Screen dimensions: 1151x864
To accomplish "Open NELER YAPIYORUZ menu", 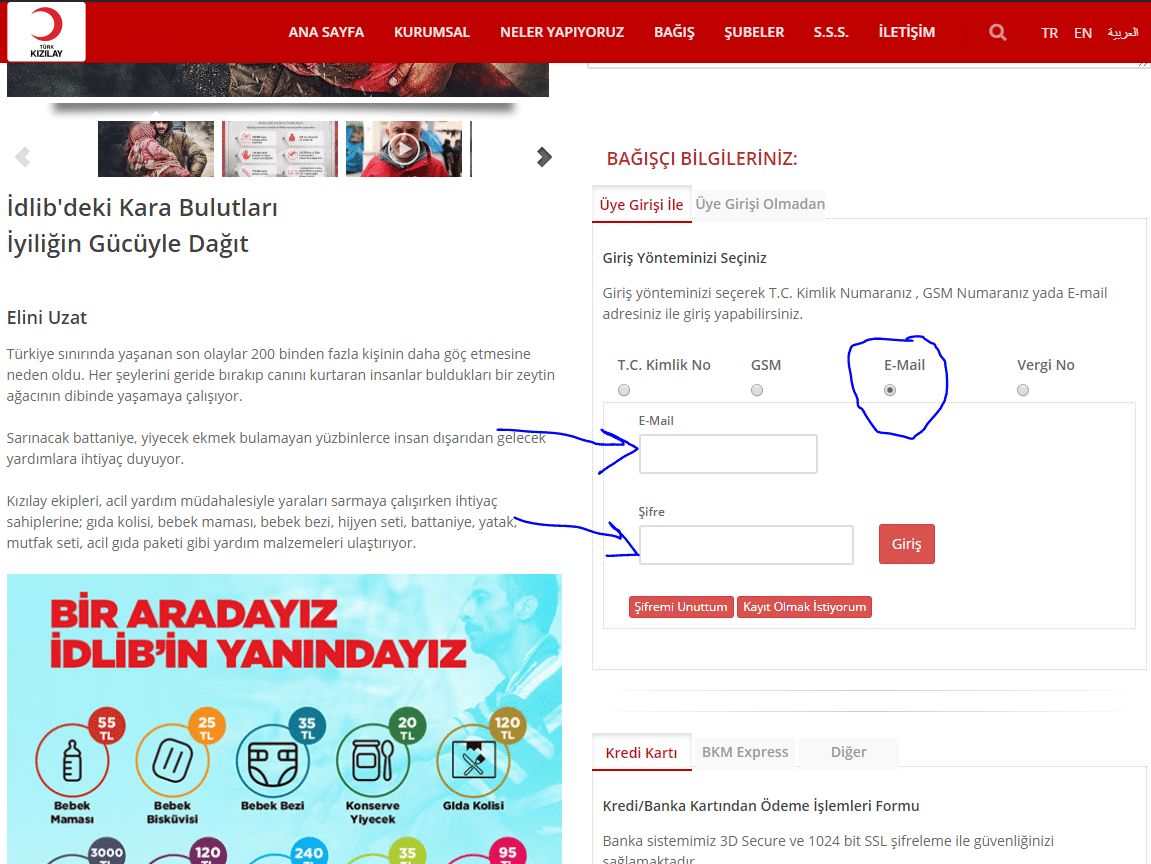I will 562,32.
